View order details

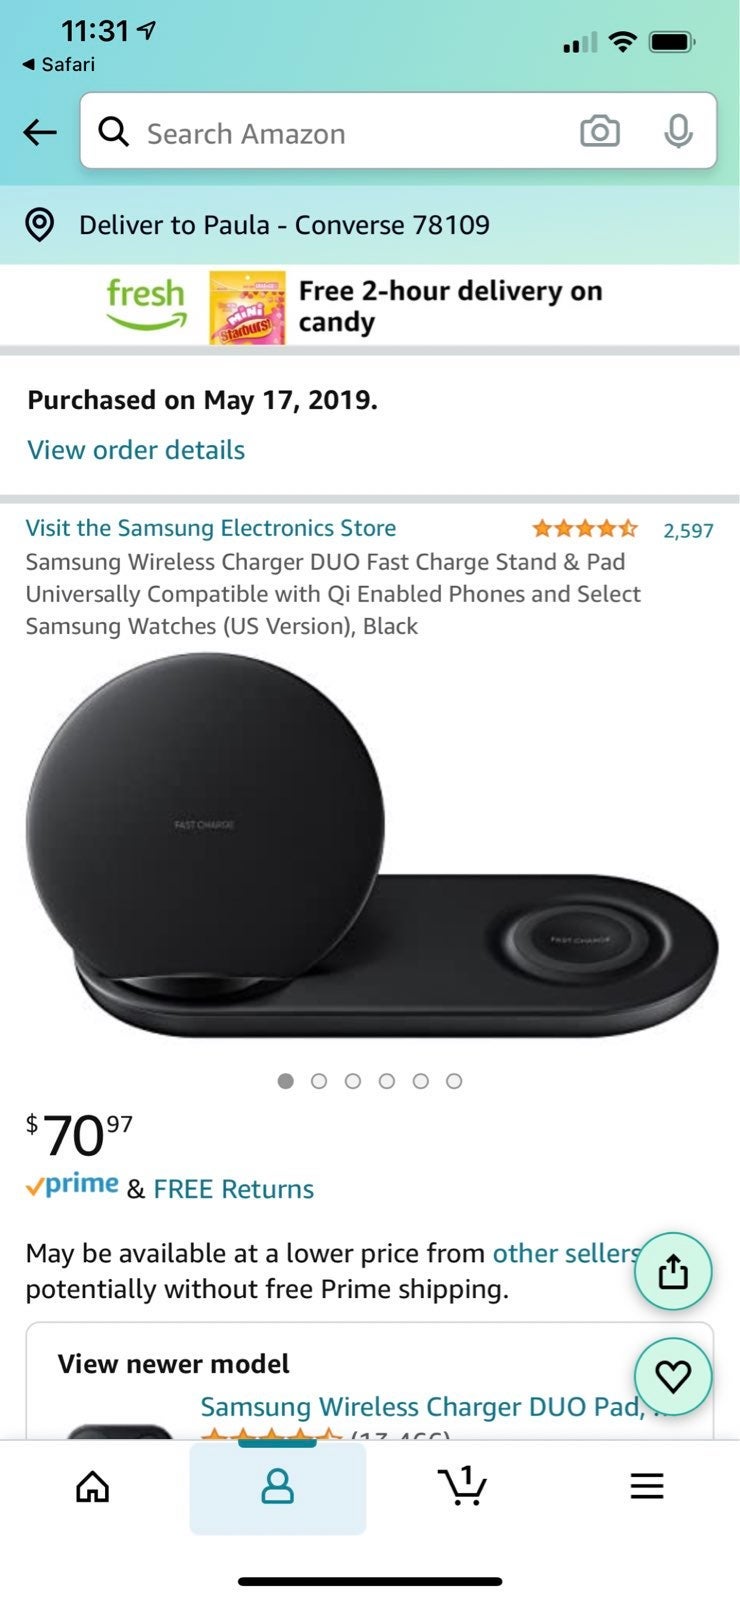tap(136, 450)
